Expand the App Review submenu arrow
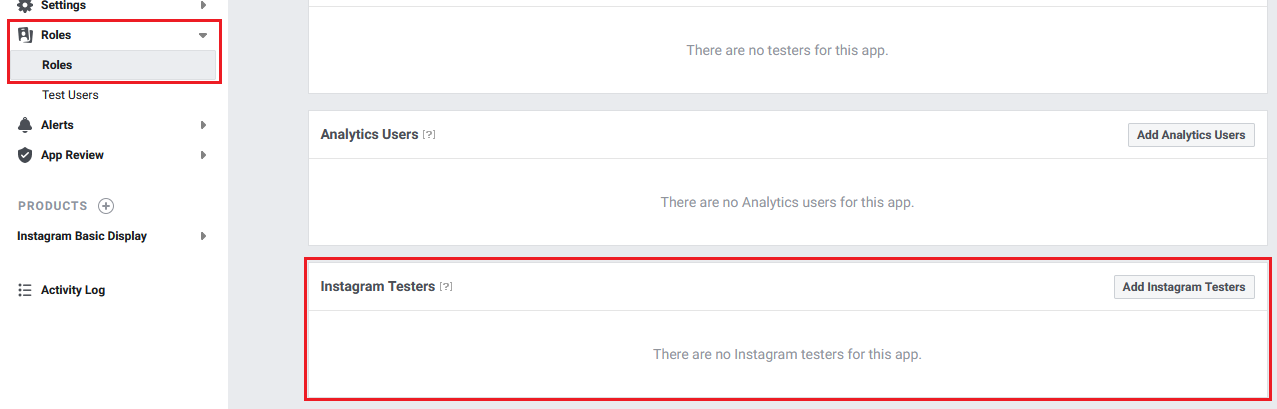Image resolution: width=1277 pixels, height=409 pixels. click(x=203, y=155)
